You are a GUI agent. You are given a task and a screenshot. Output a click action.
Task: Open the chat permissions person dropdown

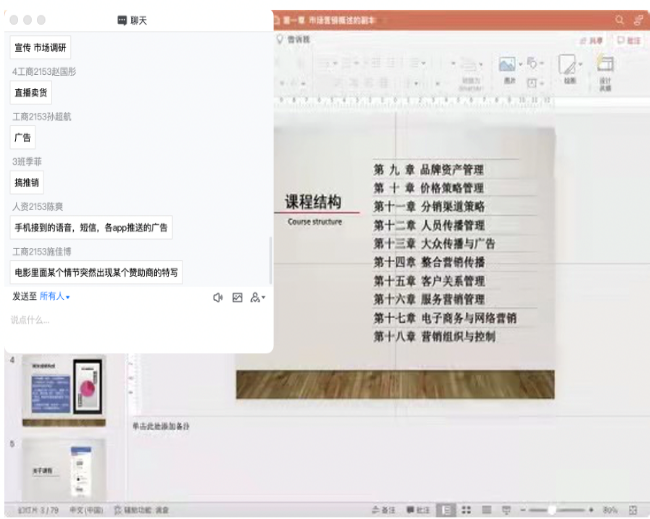coord(257,297)
